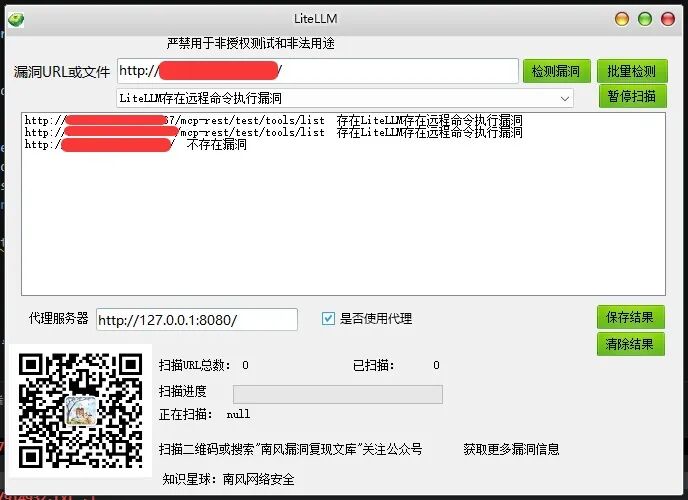Click the 正在扫描 null status value

[238, 414]
